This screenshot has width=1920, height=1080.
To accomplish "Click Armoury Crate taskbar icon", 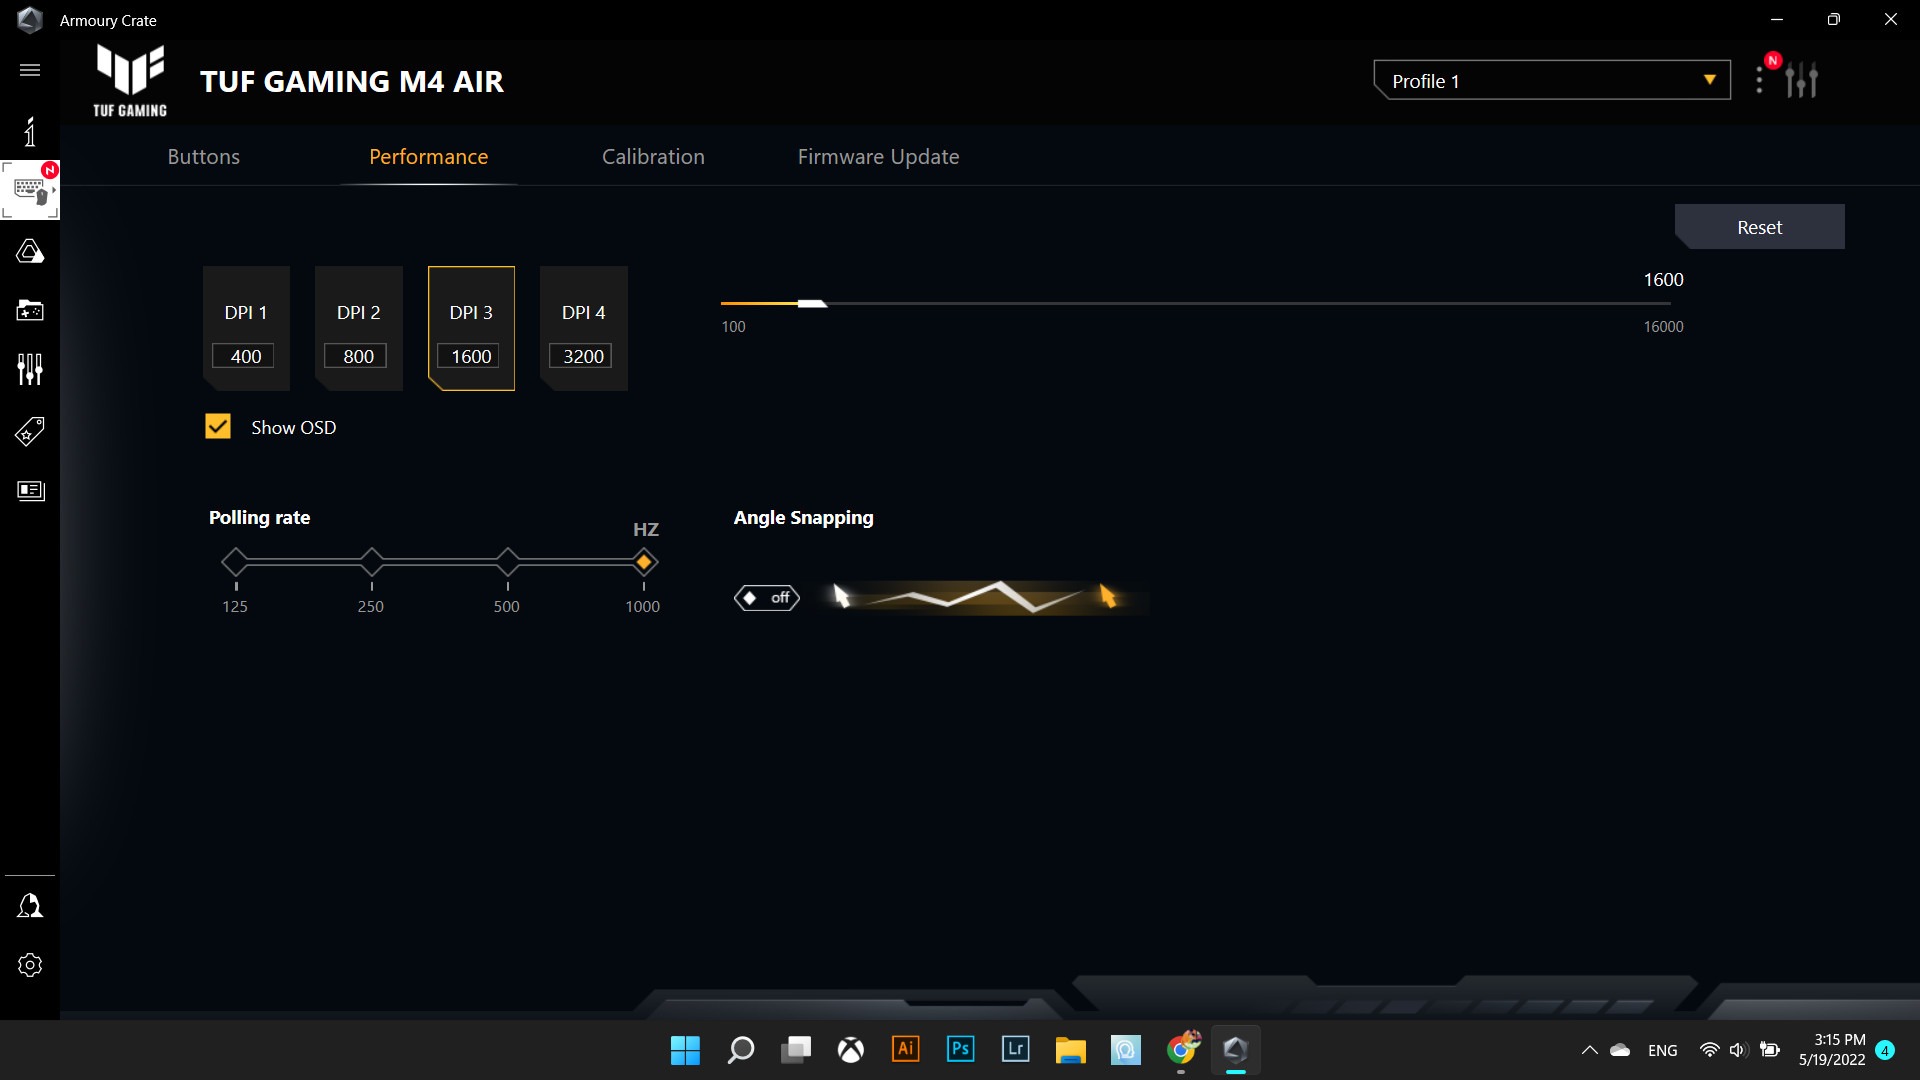I will (1236, 1050).
